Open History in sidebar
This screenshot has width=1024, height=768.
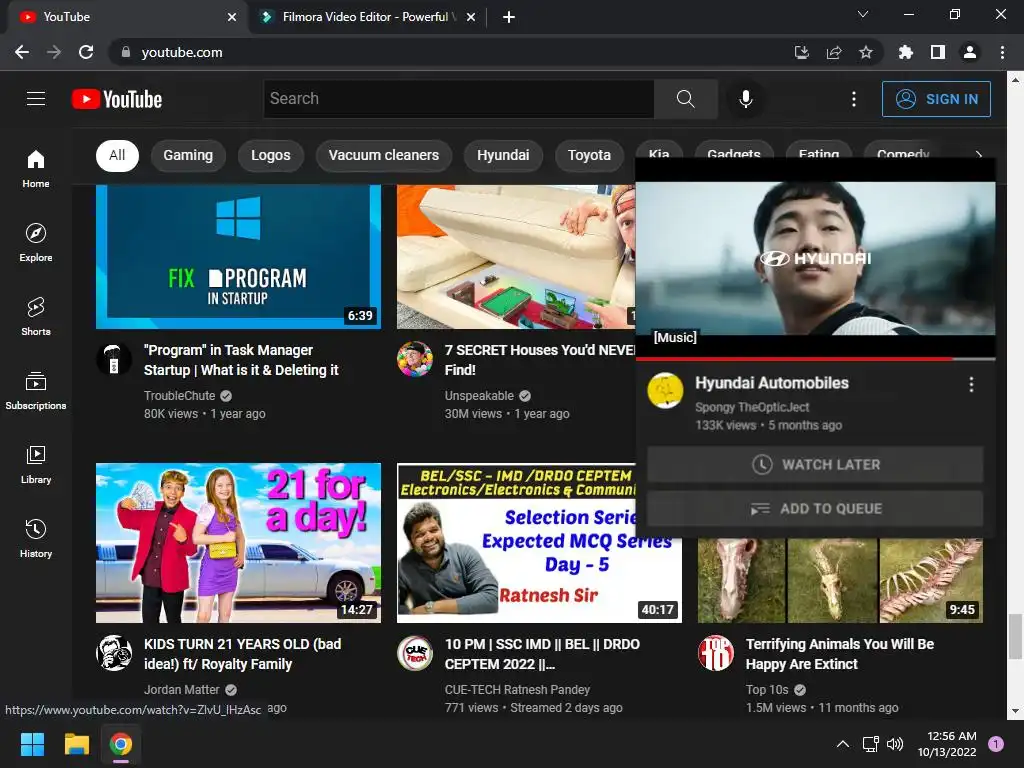pyautogui.click(x=36, y=538)
